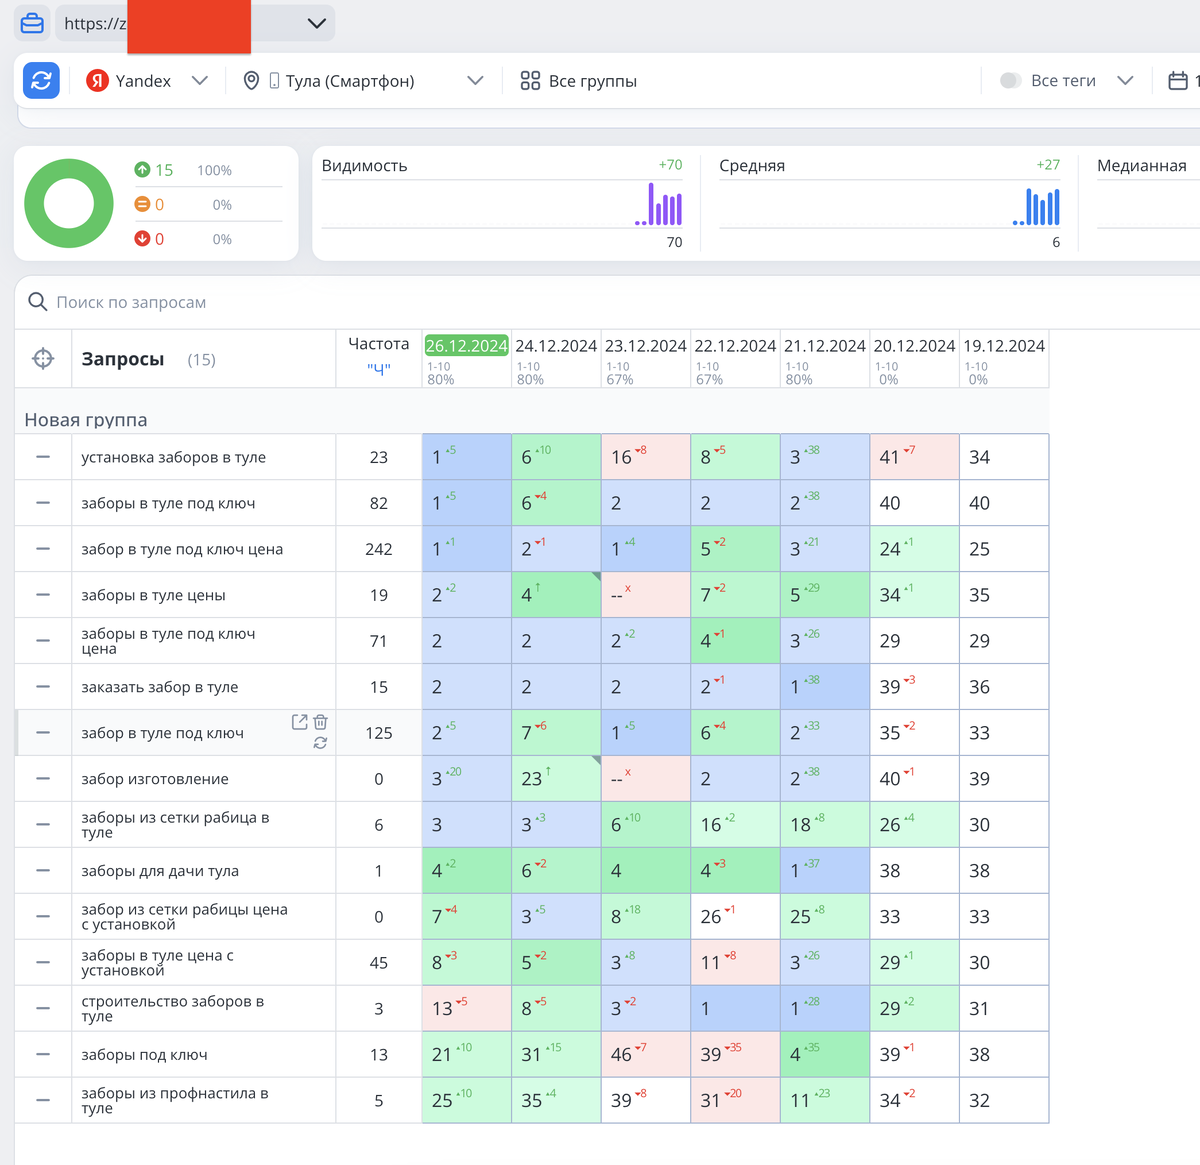Image resolution: width=1200 pixels, height=1165 pixels.
Task: Select the 20.12.2024 date column header
Action: [x=914, y=346]
